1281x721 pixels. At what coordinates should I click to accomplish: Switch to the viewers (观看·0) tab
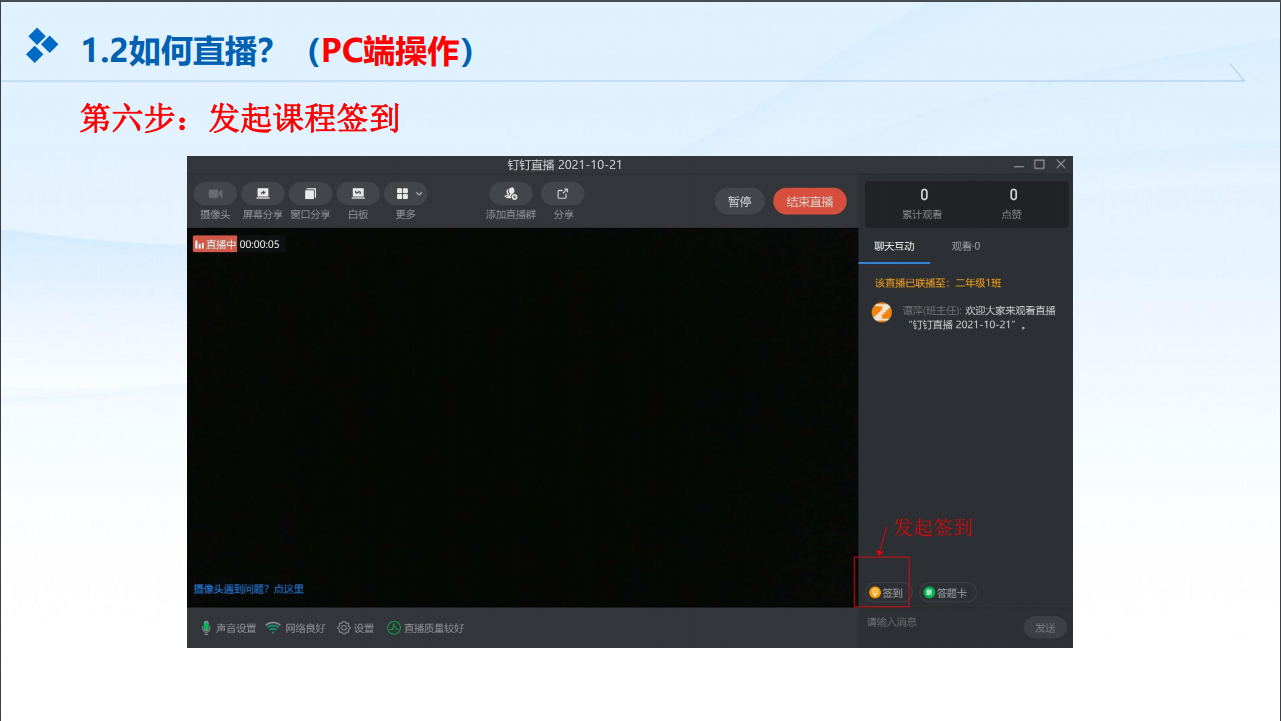pos(966,246)
